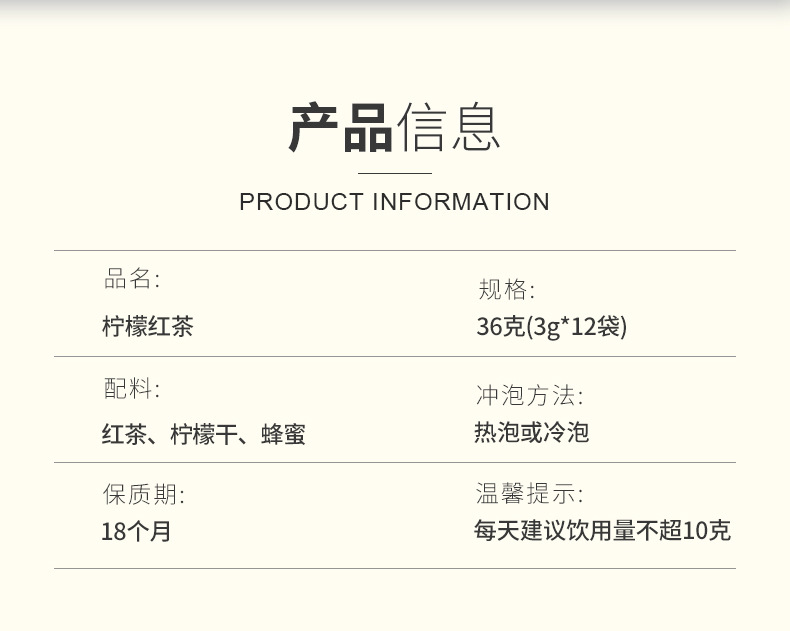Click the long divider line above 品名

pyautogui.click(x=394, y=251)
